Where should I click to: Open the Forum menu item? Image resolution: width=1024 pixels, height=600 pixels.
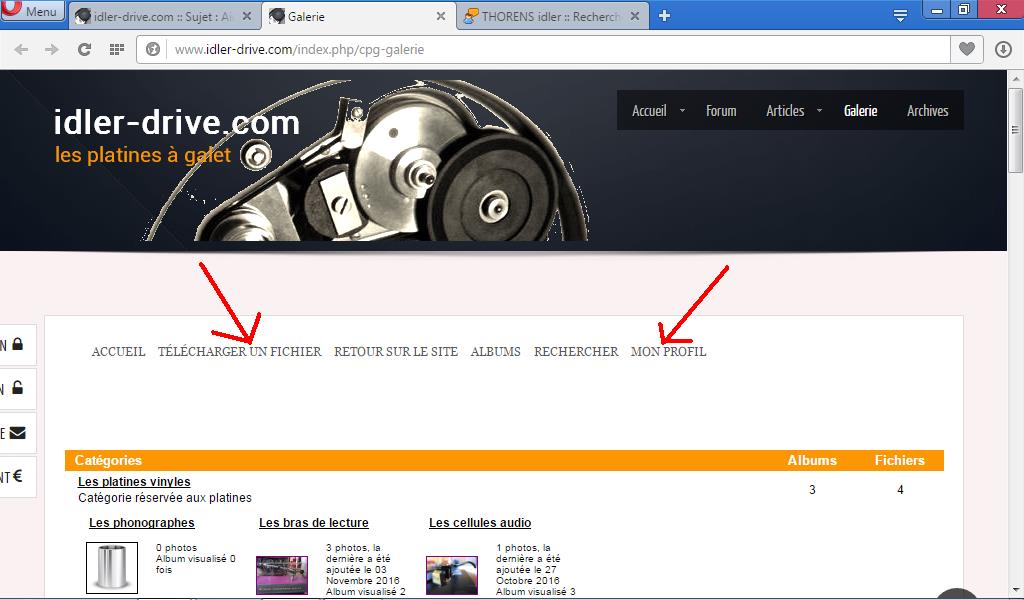coord(721,111)
